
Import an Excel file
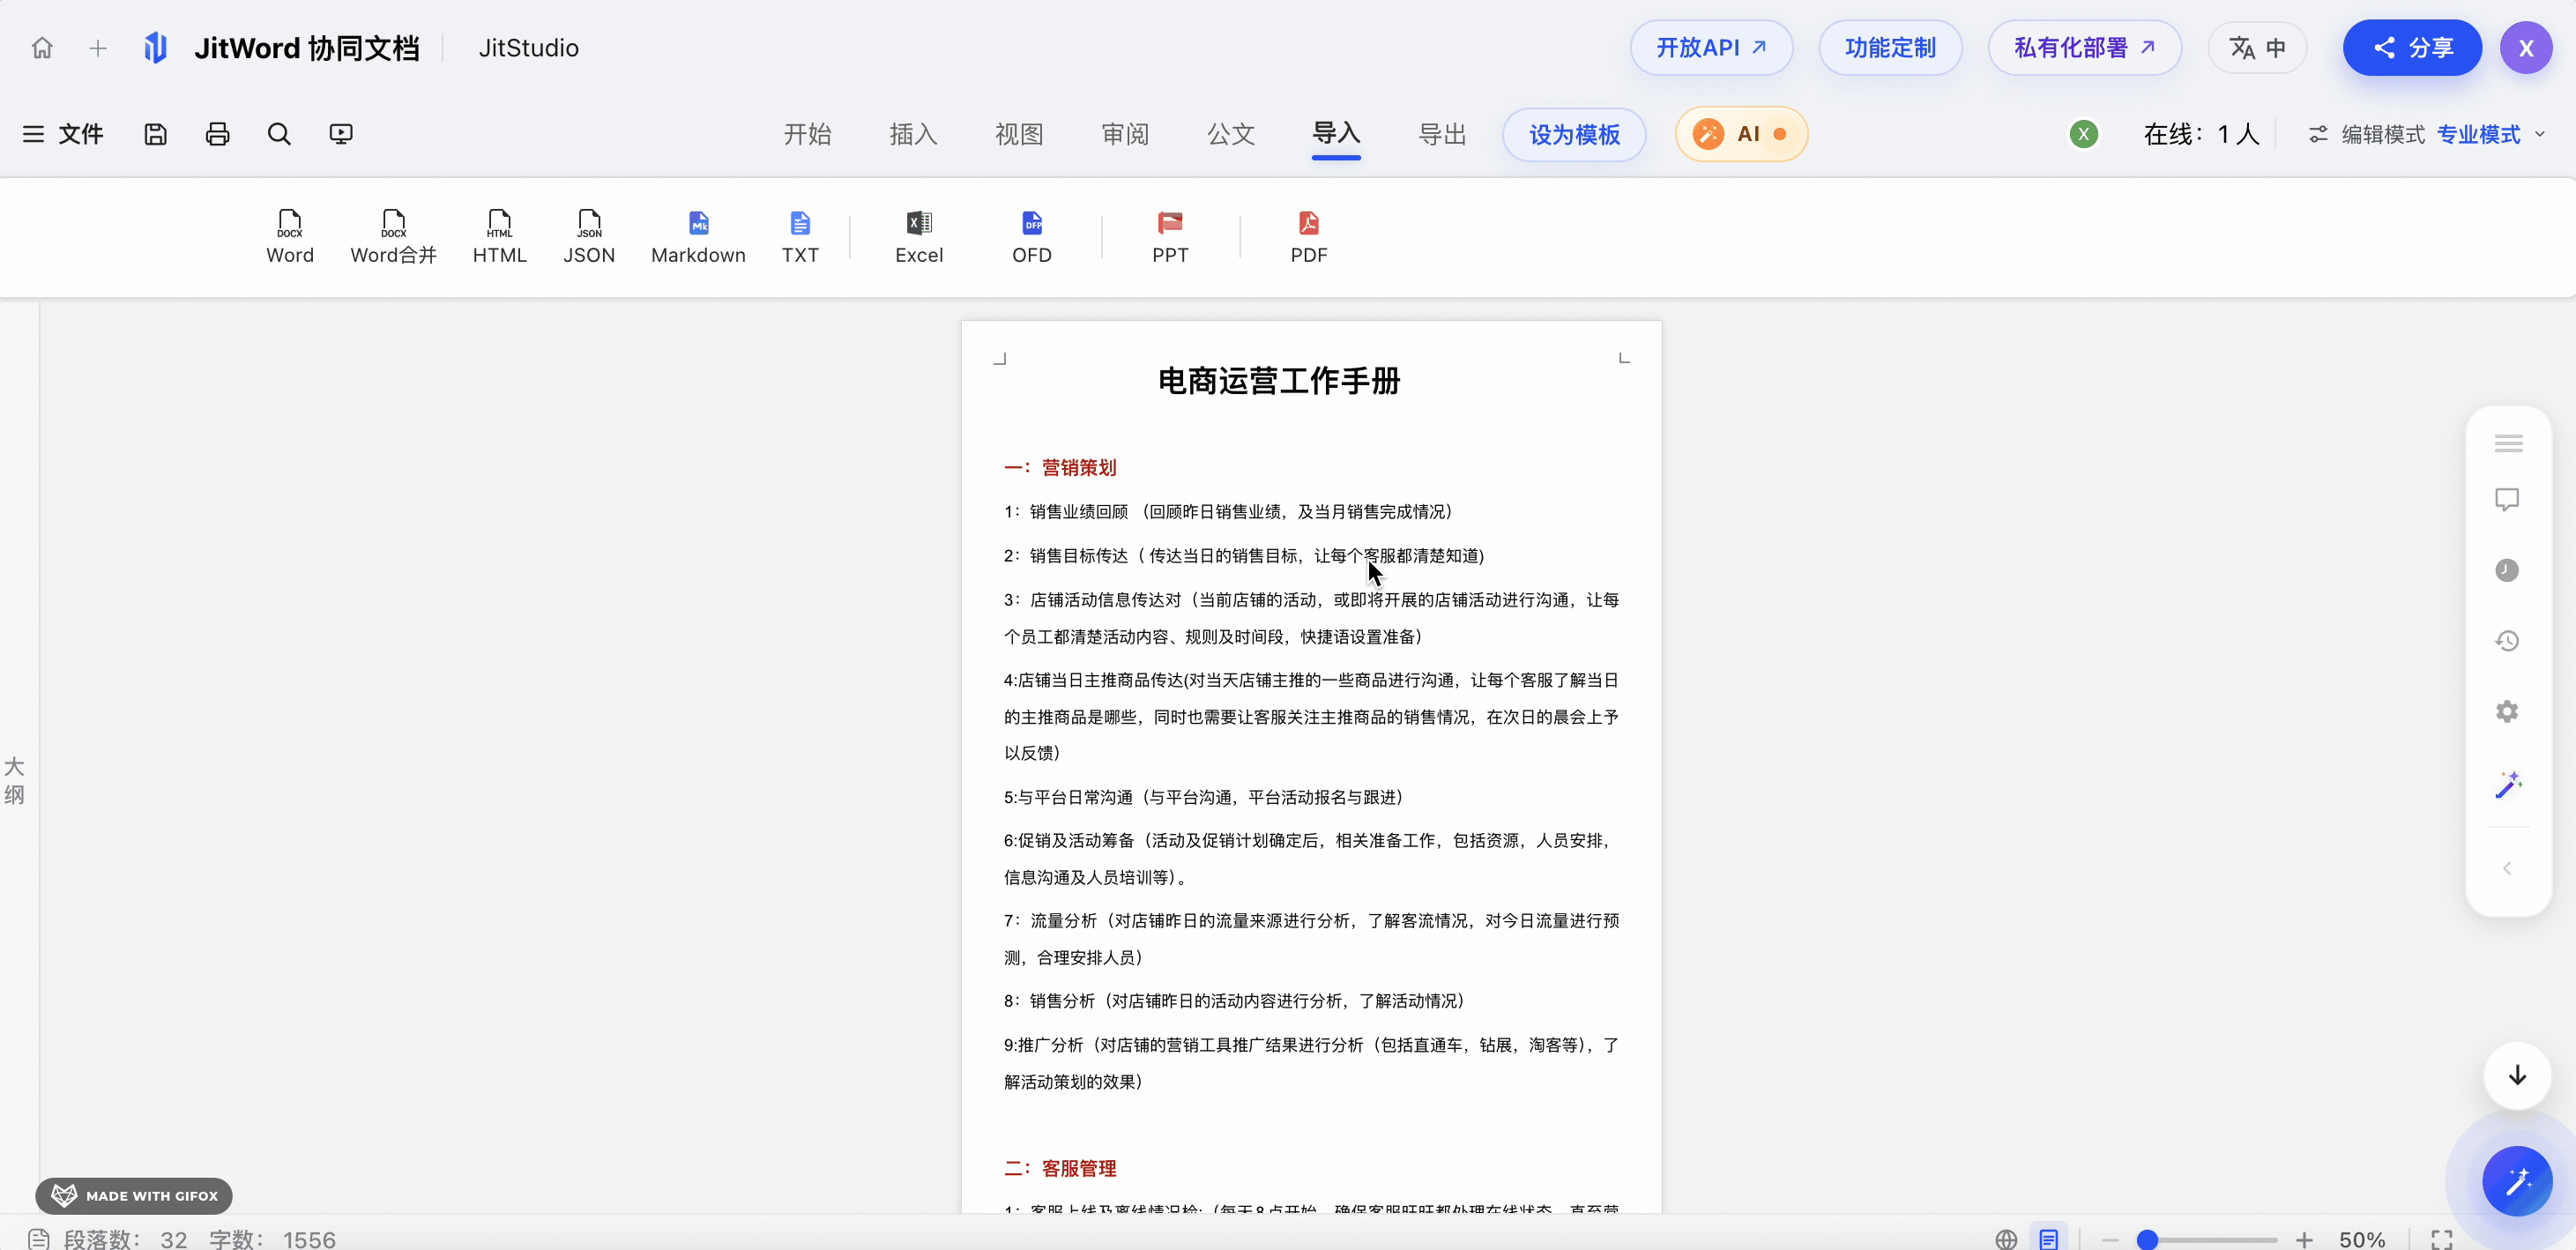(919, 237)
